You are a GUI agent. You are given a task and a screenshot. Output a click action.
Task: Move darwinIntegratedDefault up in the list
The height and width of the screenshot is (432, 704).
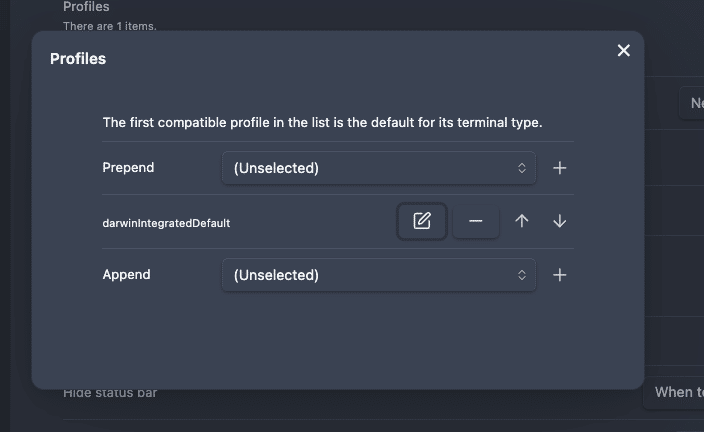[522, 221]
